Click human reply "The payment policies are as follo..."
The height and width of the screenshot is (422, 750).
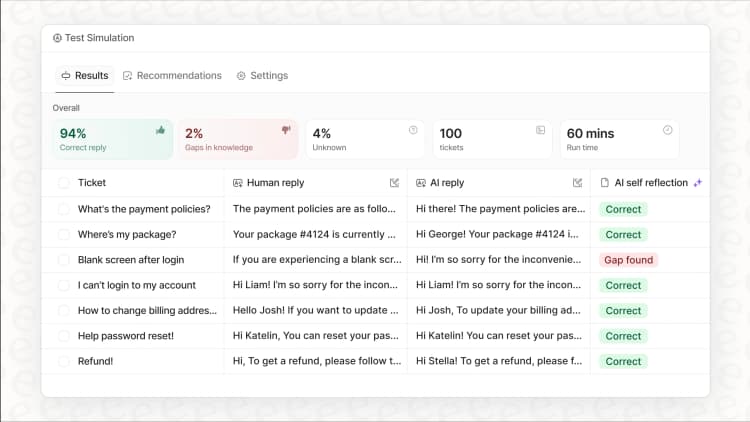point(314,209)
